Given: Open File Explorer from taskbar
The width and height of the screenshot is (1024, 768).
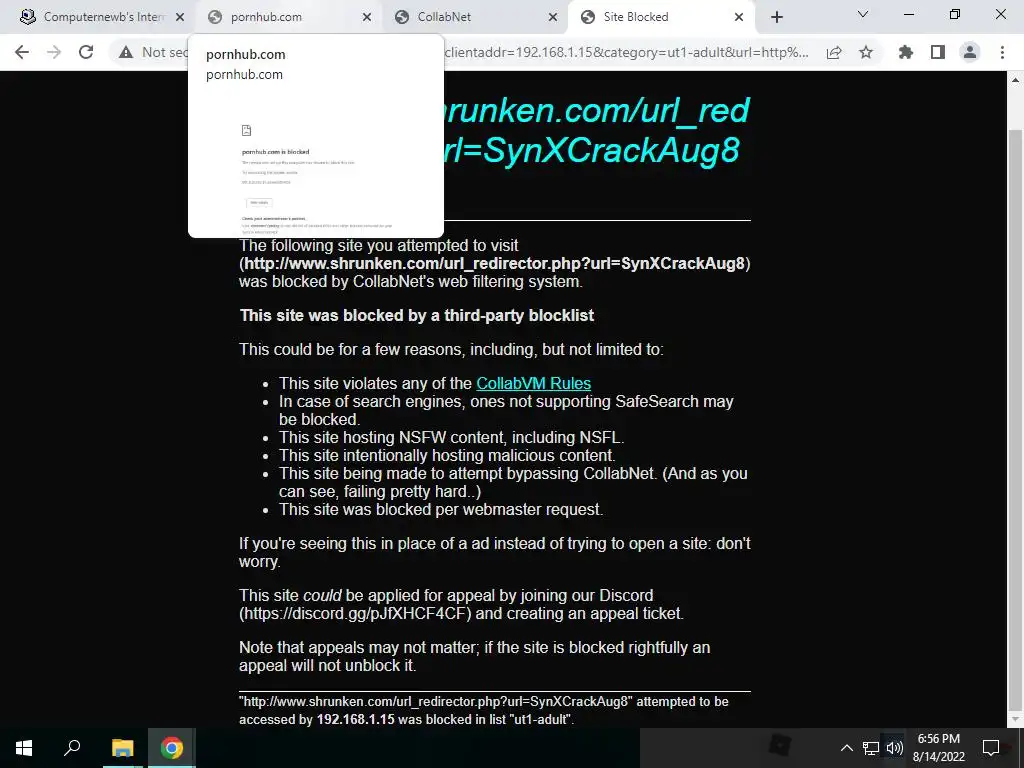Looking at the screenshot, I should point(122,748).
